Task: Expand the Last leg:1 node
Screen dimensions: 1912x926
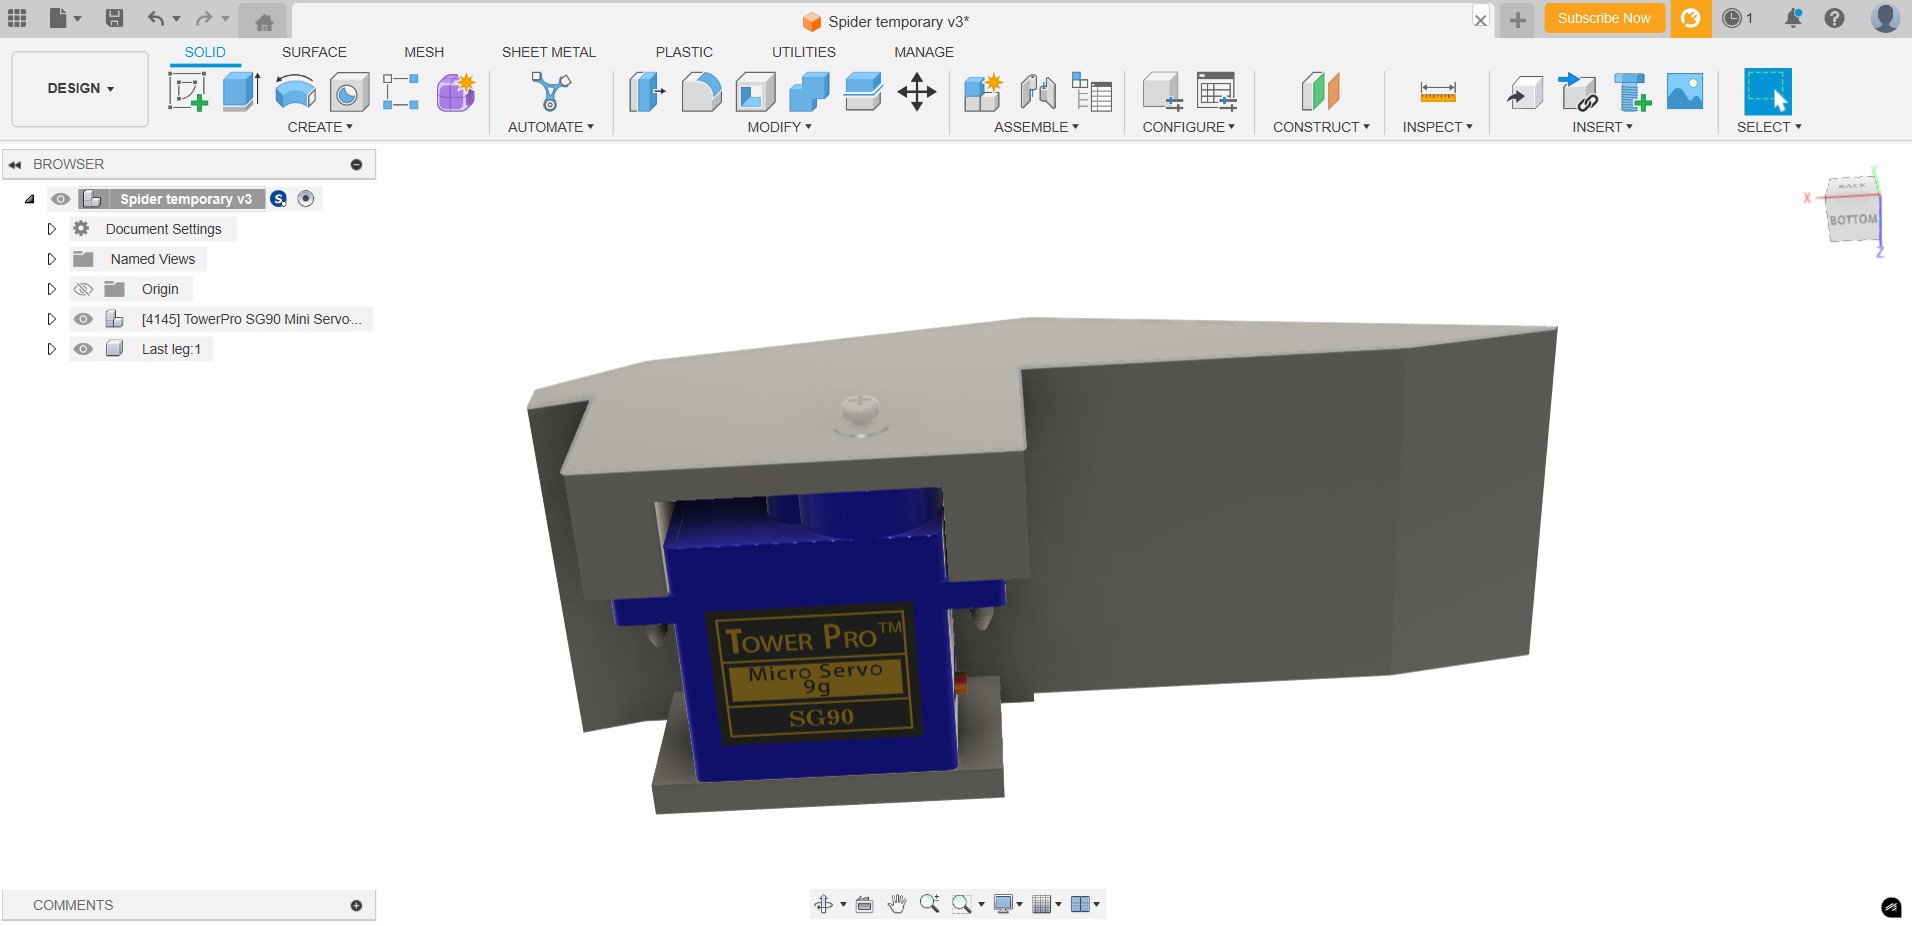Action: point(51,349)
